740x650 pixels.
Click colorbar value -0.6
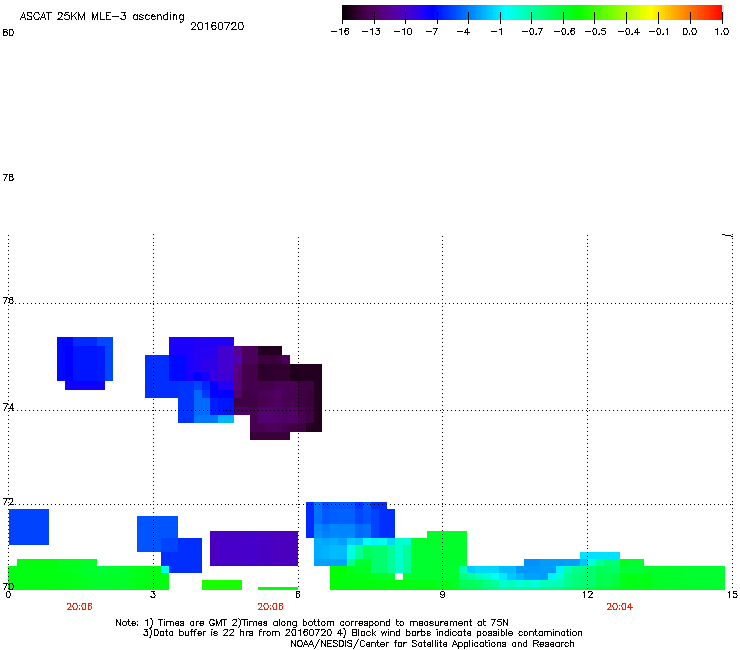tap(564, 32)
